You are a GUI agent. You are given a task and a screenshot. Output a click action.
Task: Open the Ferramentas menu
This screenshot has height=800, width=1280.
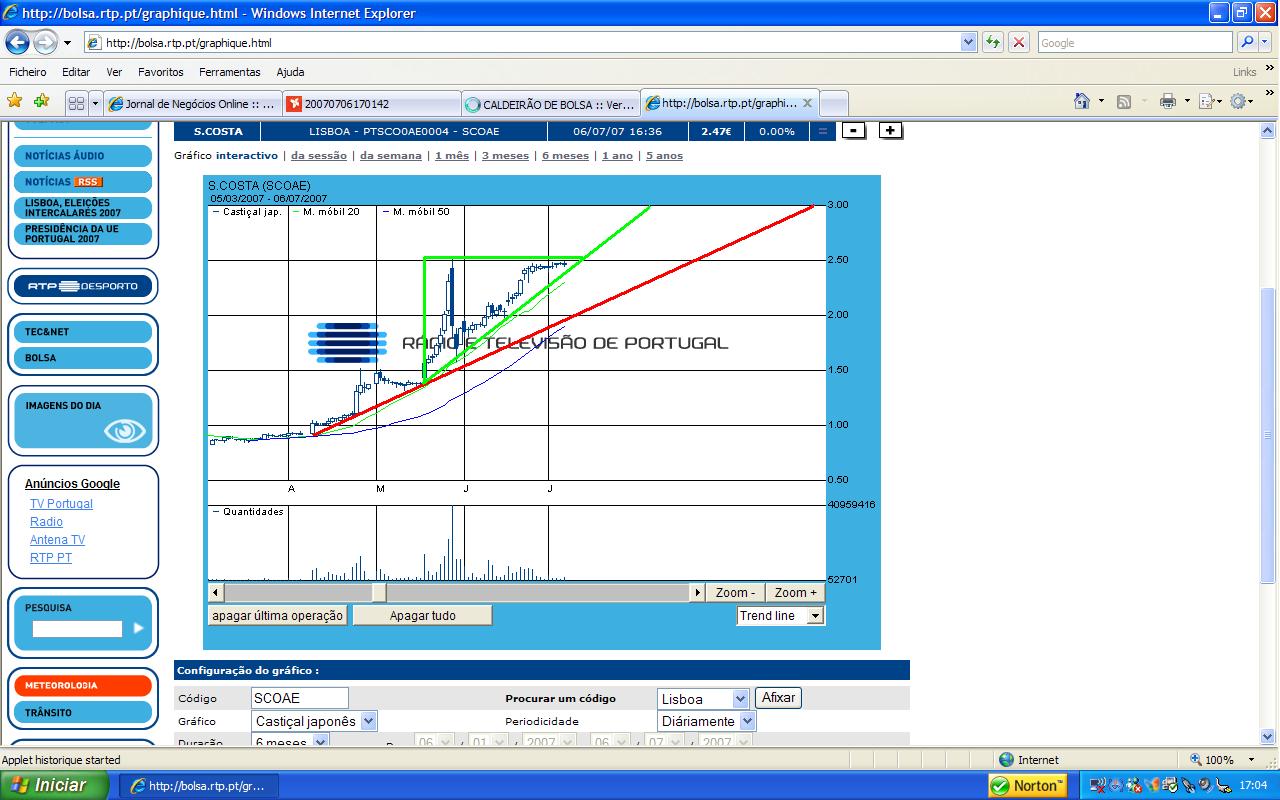coord(229,72)
